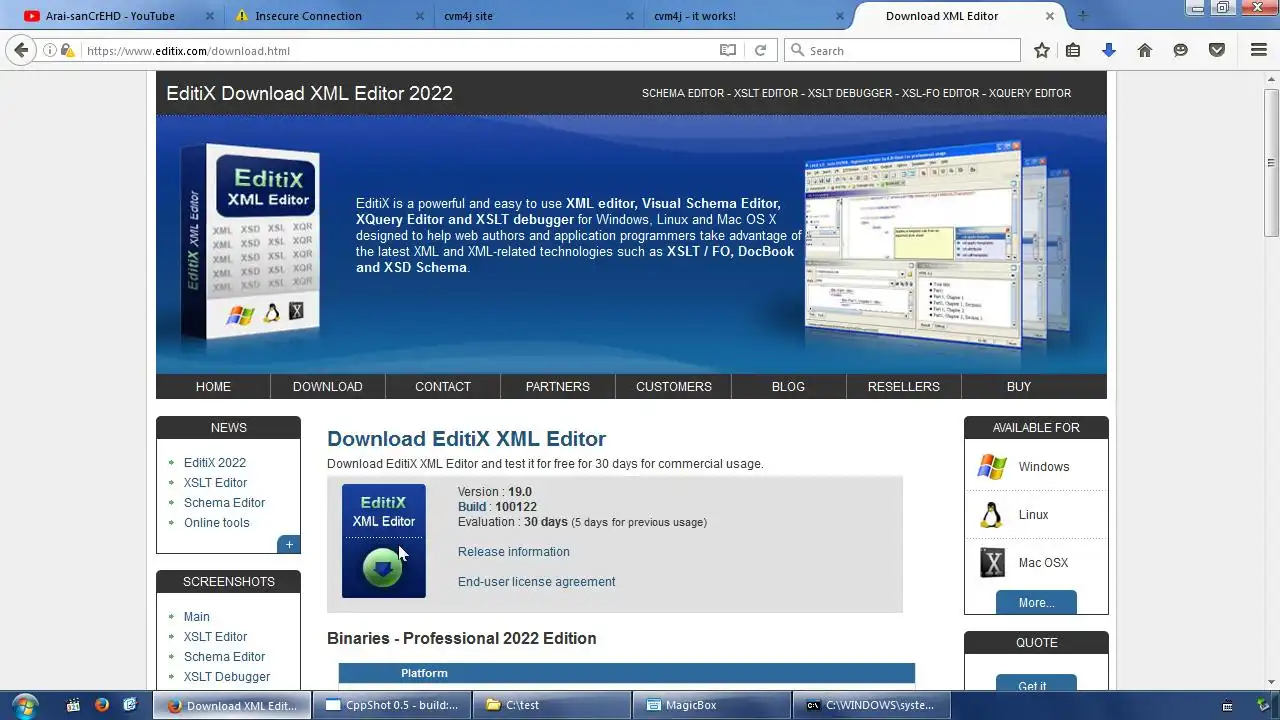Open EditiX 2022 news link

(215, 463)
